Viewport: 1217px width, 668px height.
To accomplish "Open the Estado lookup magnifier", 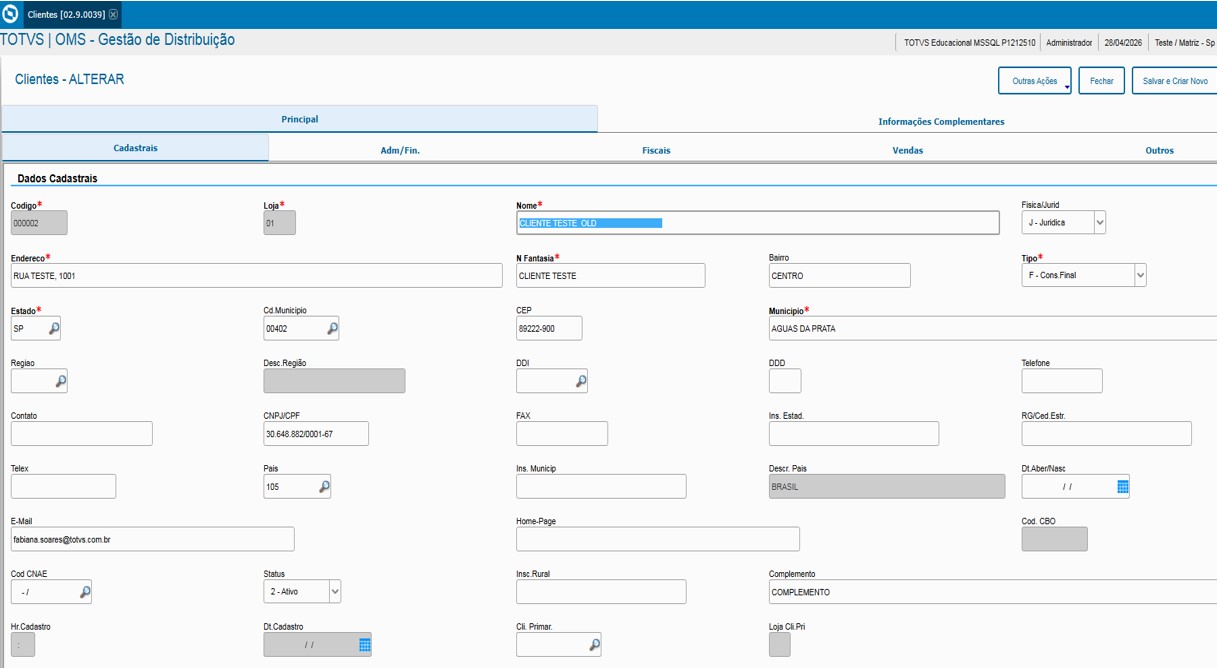I will 54,328.
